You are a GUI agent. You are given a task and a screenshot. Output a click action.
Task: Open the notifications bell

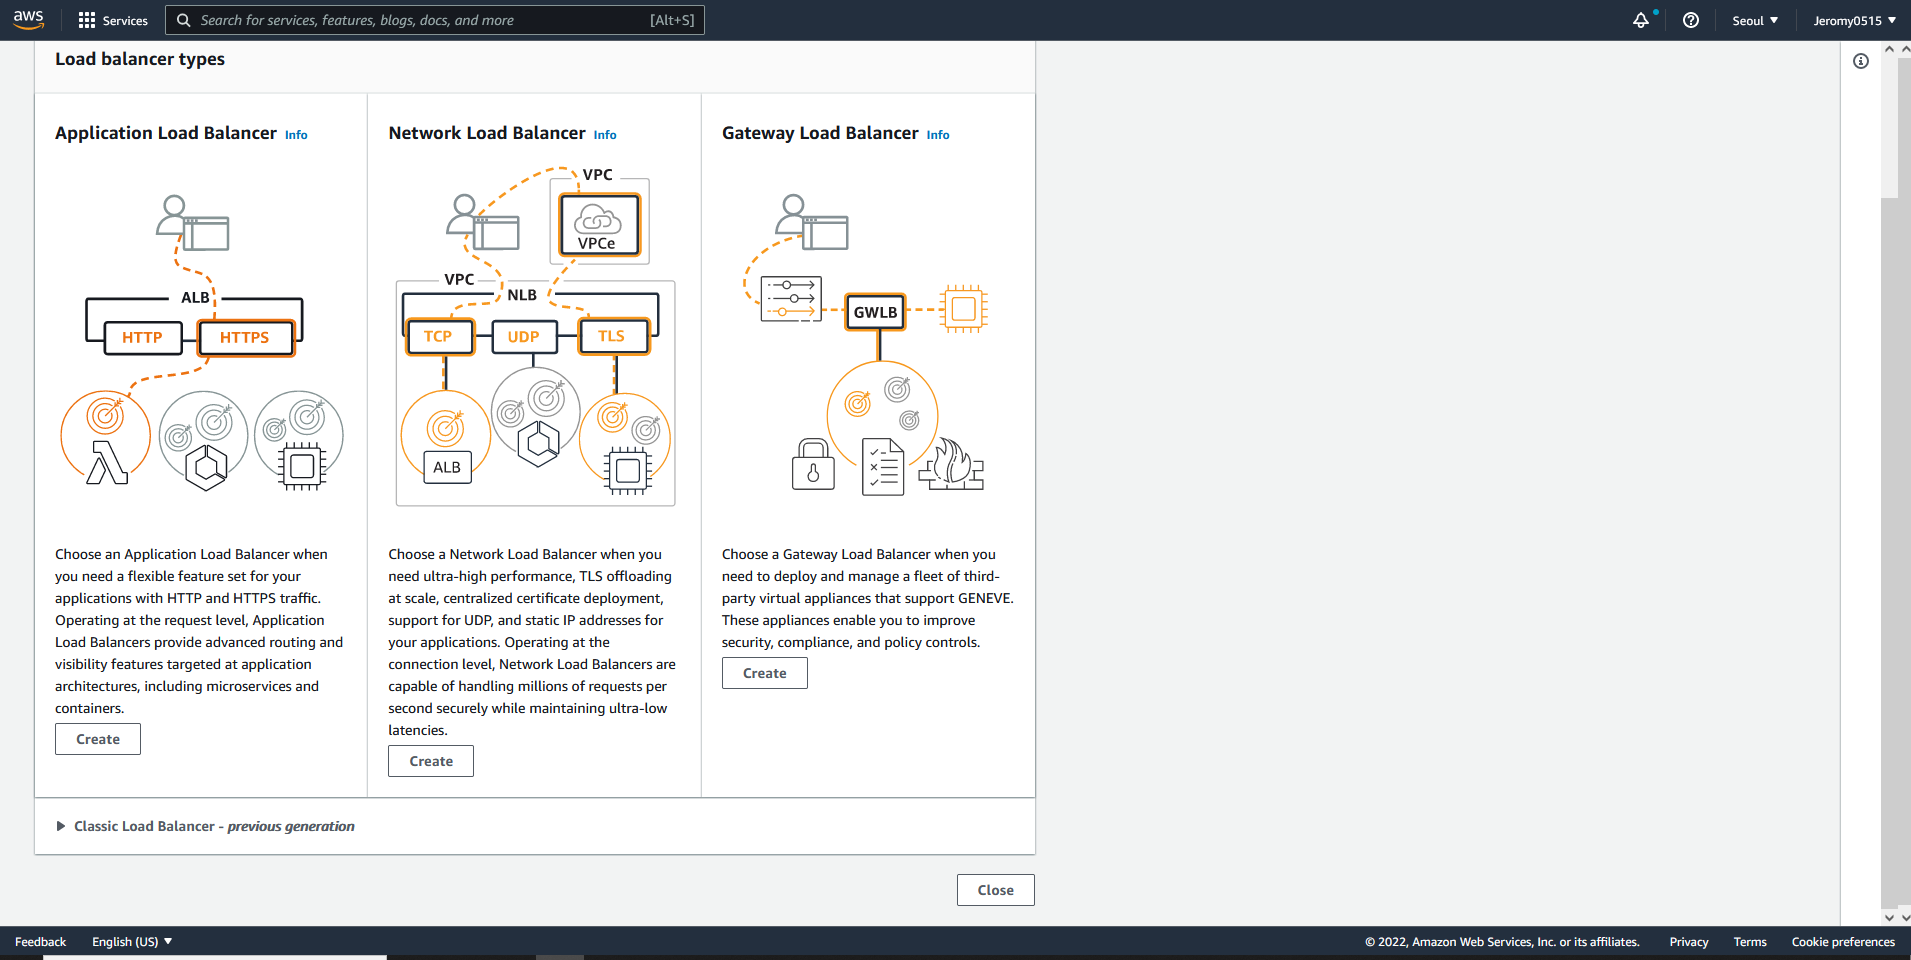[1641, 20]
